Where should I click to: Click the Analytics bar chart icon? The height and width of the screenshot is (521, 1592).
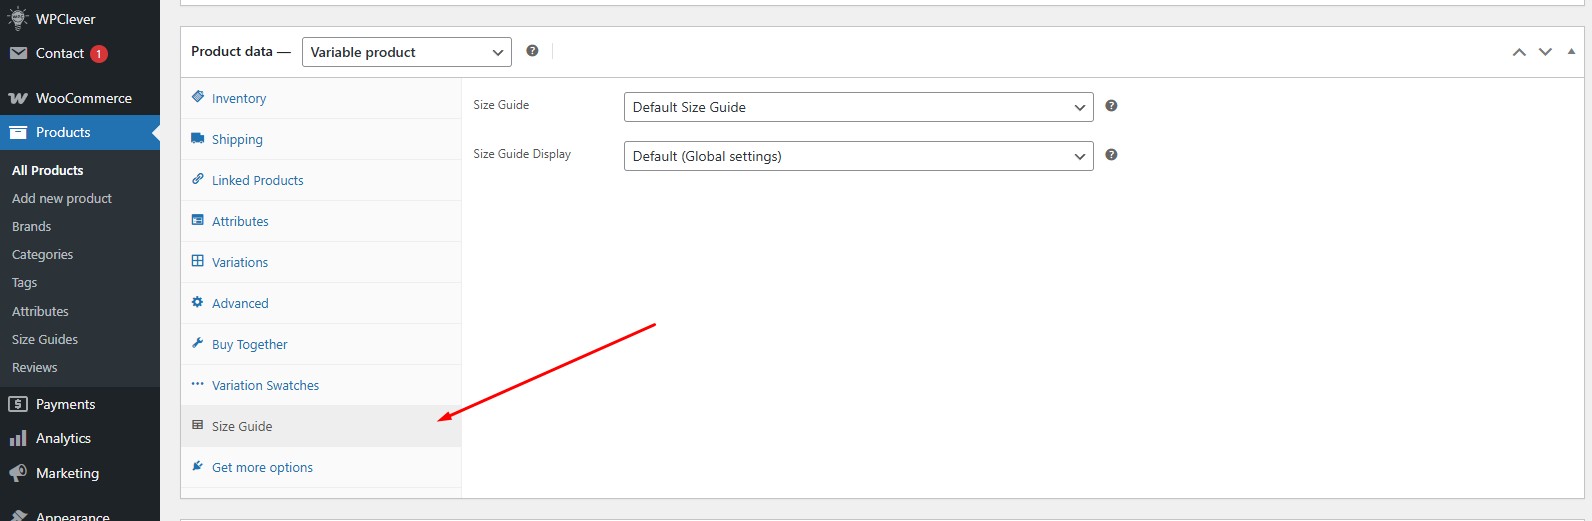(18, 438)
